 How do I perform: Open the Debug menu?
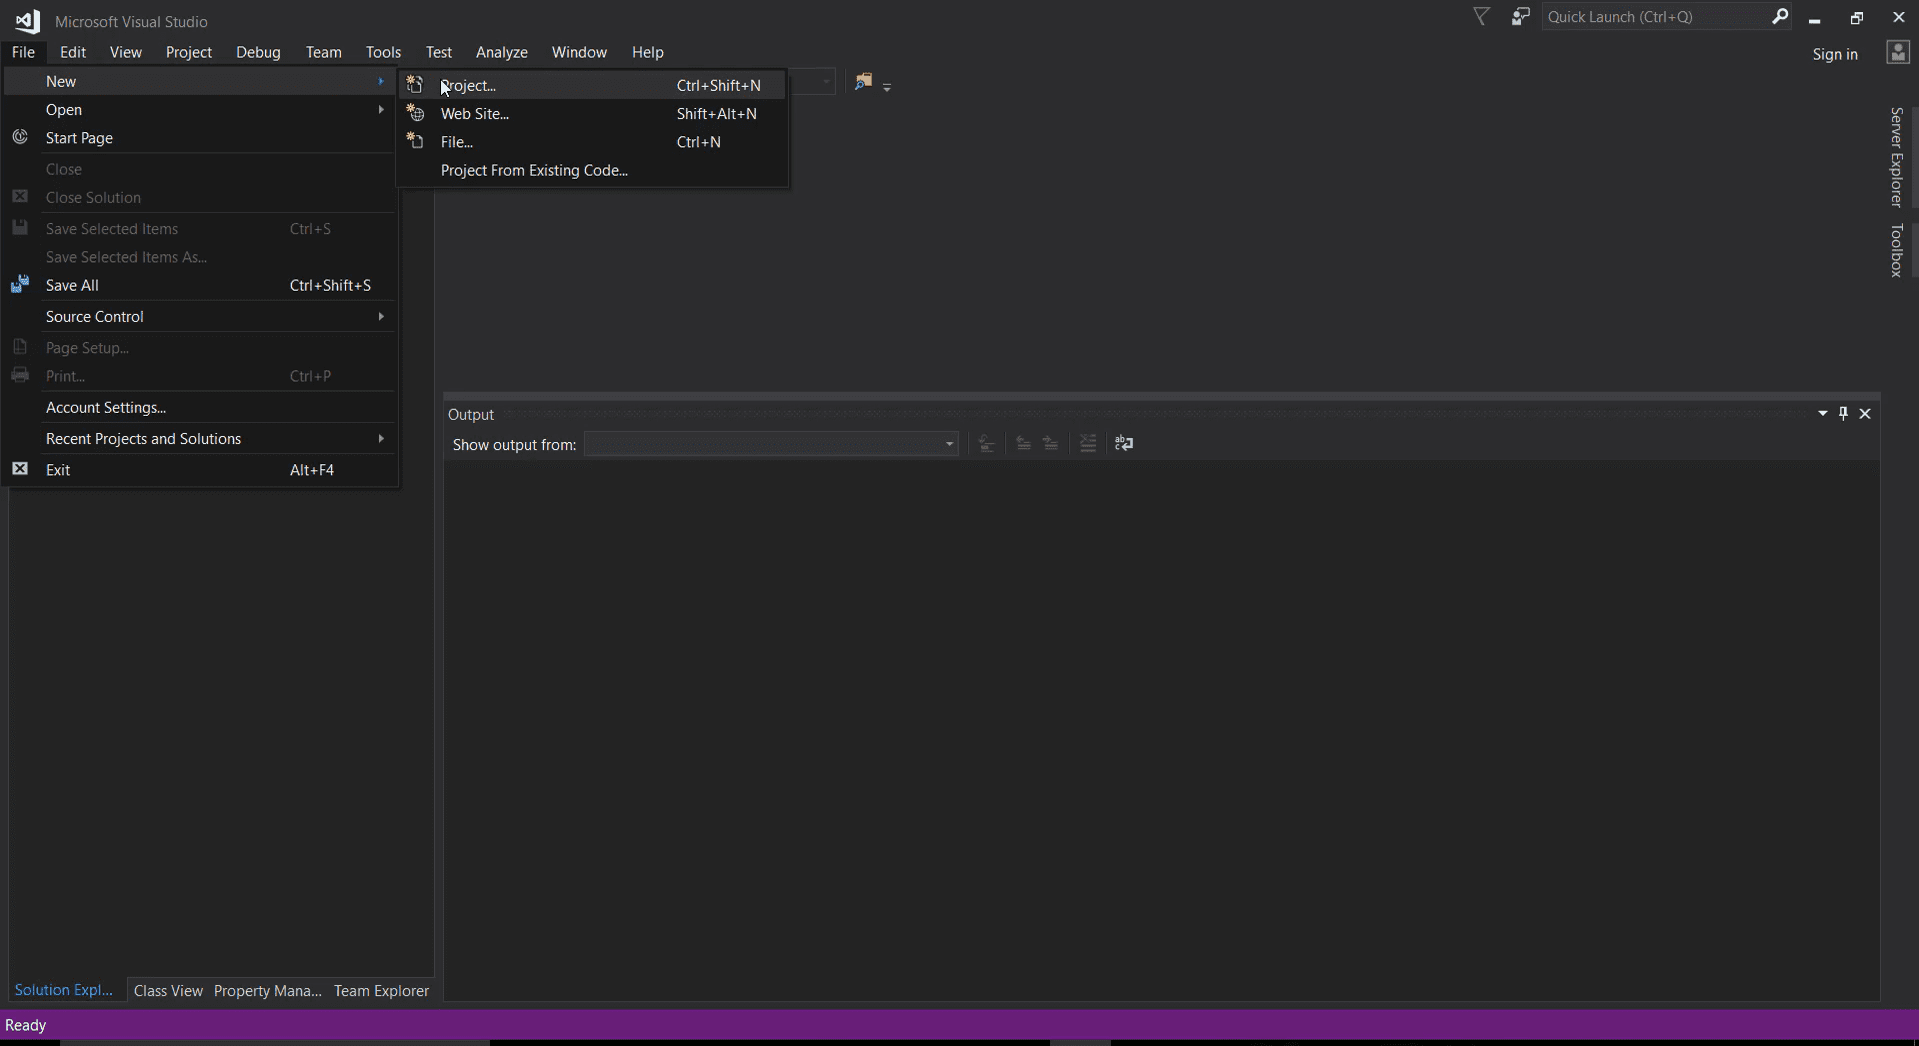[x=258, y=52]
